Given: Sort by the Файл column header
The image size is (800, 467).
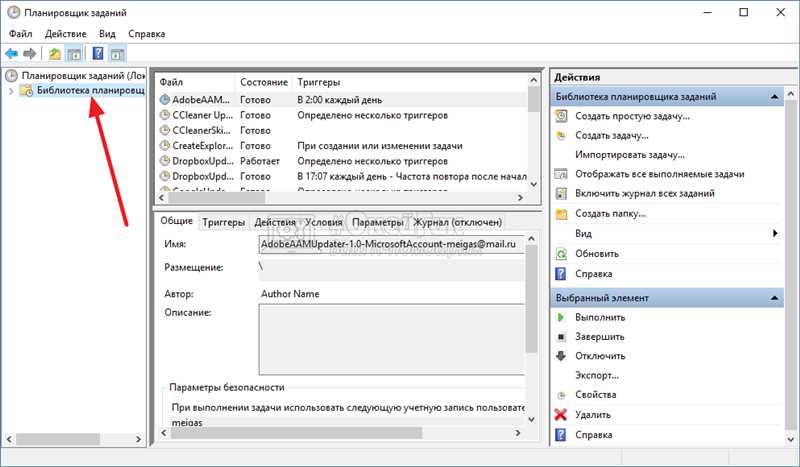Looking at the screenshot, I should pyautogui.click(x=195, y=82).
